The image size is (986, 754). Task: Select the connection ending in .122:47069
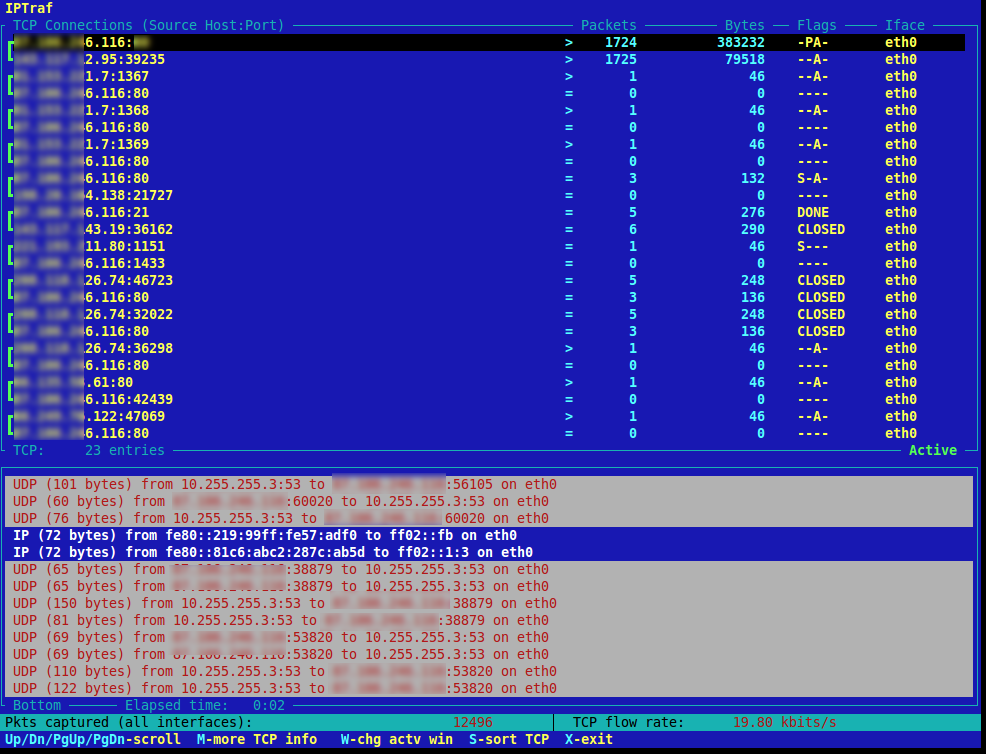489,416
